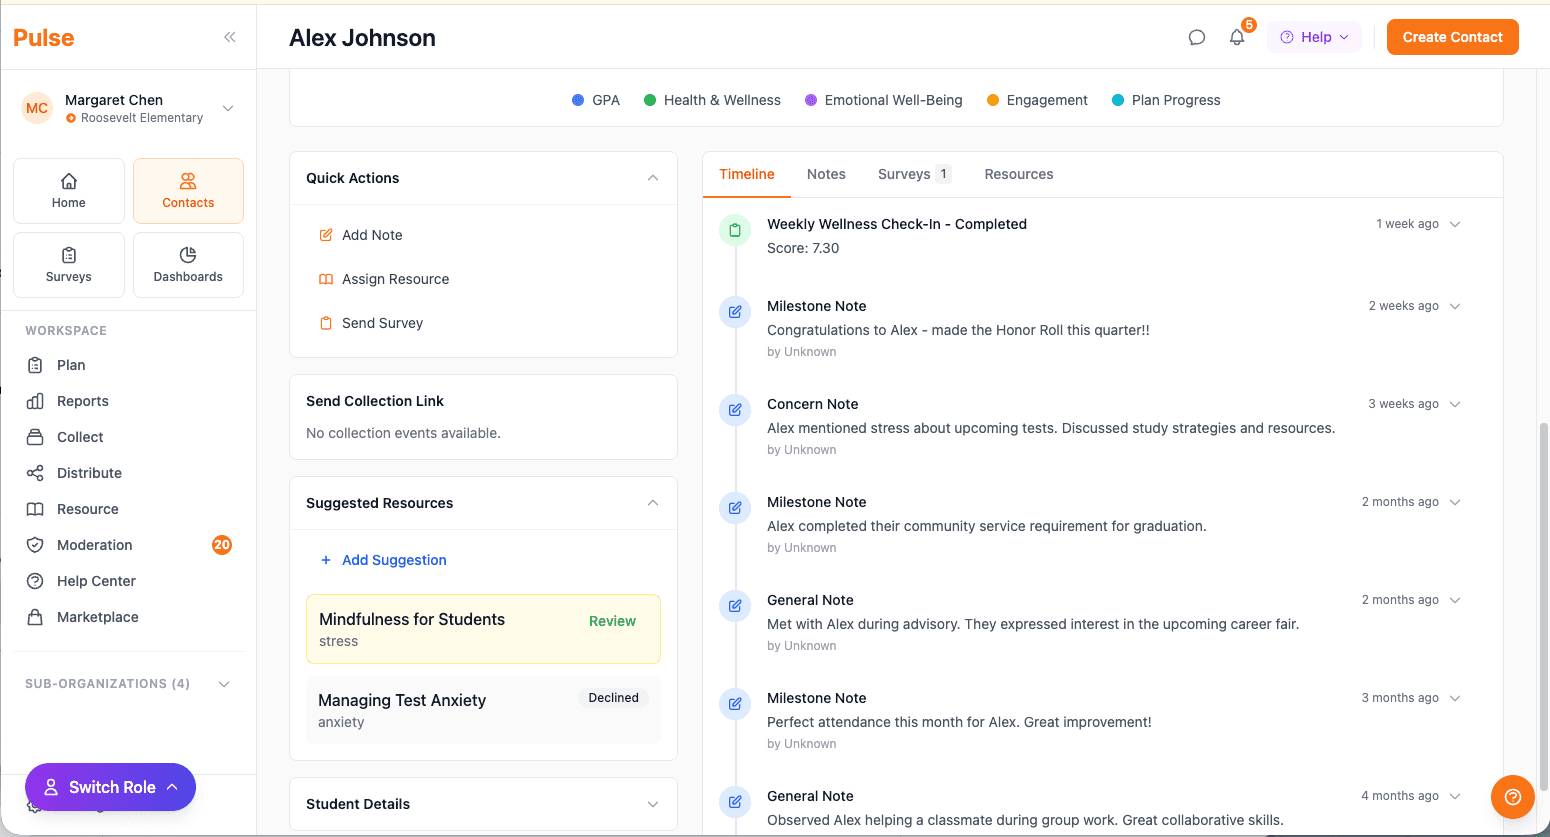This screenshot has width=1550, height=837.
Task: Select the Mindfulness for Students resource card
Action: pos(483,628)
